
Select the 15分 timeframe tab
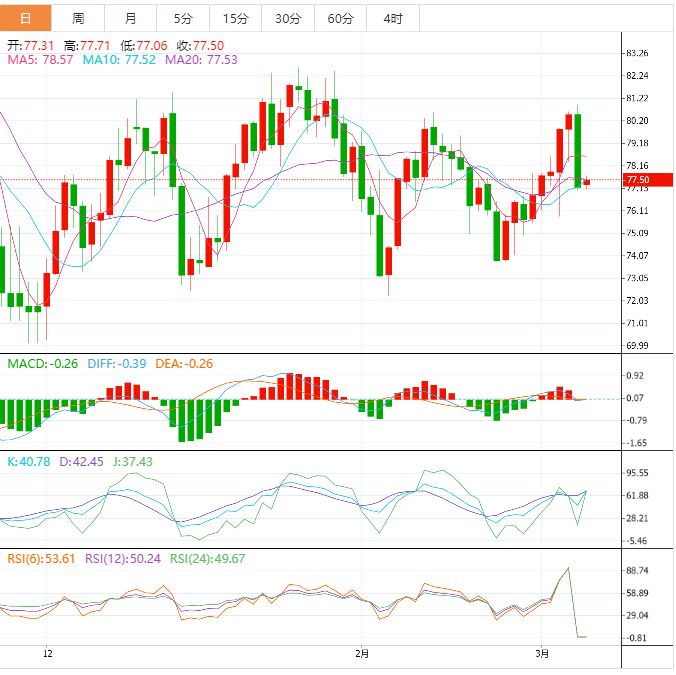[235, 18]
